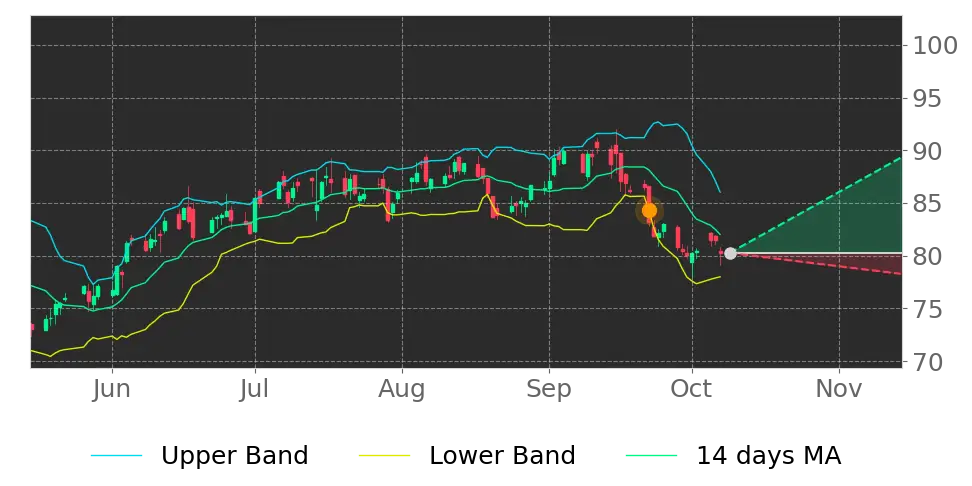The height and width of the screenshot is (486, 972).
Task: Select the Lower Band legend label
Action: [502, 456]
